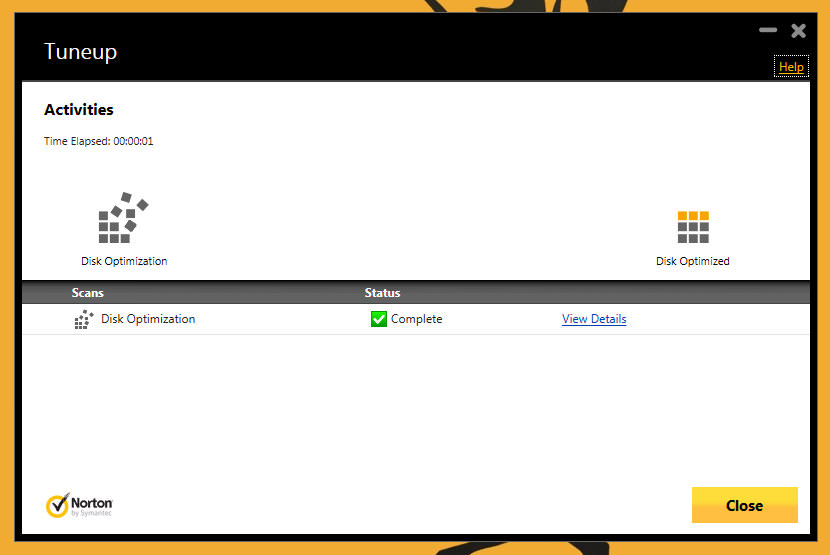Click the large Disk Optimization scattered-blocks icon

pyautogui.click(x=123, y=218)
